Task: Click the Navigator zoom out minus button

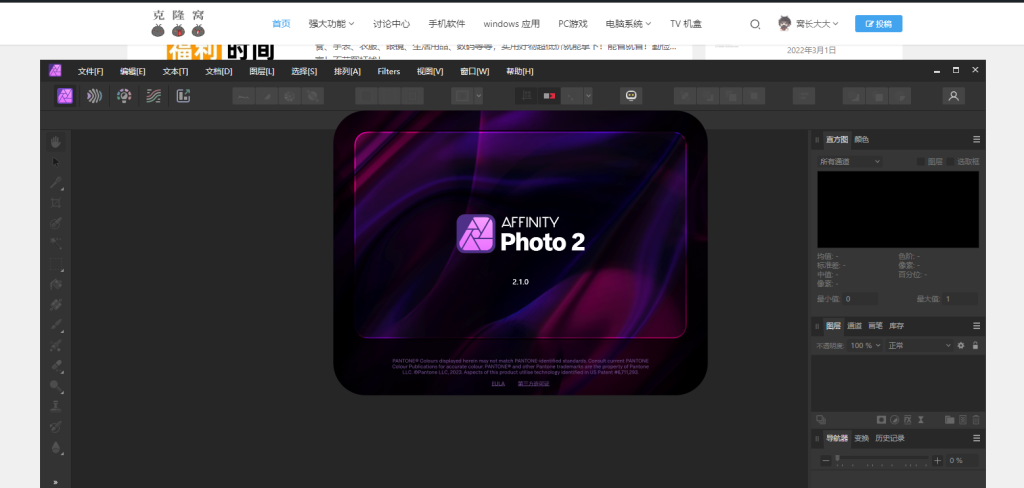Action: click(x=825, y=461)
